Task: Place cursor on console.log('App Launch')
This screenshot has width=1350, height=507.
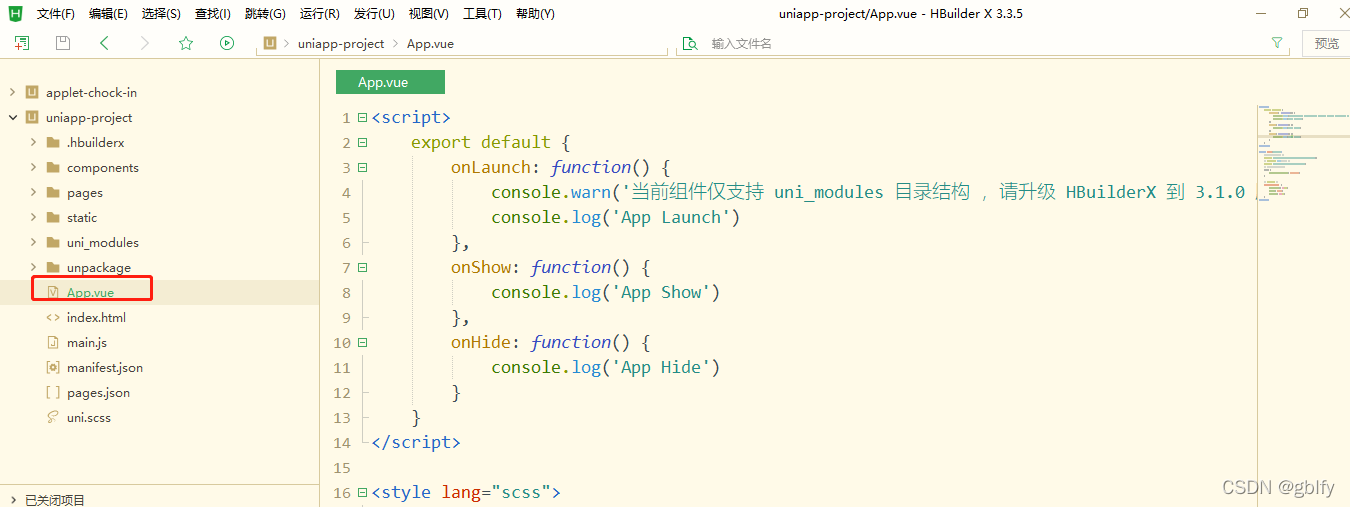Action: tap(615, 217)
